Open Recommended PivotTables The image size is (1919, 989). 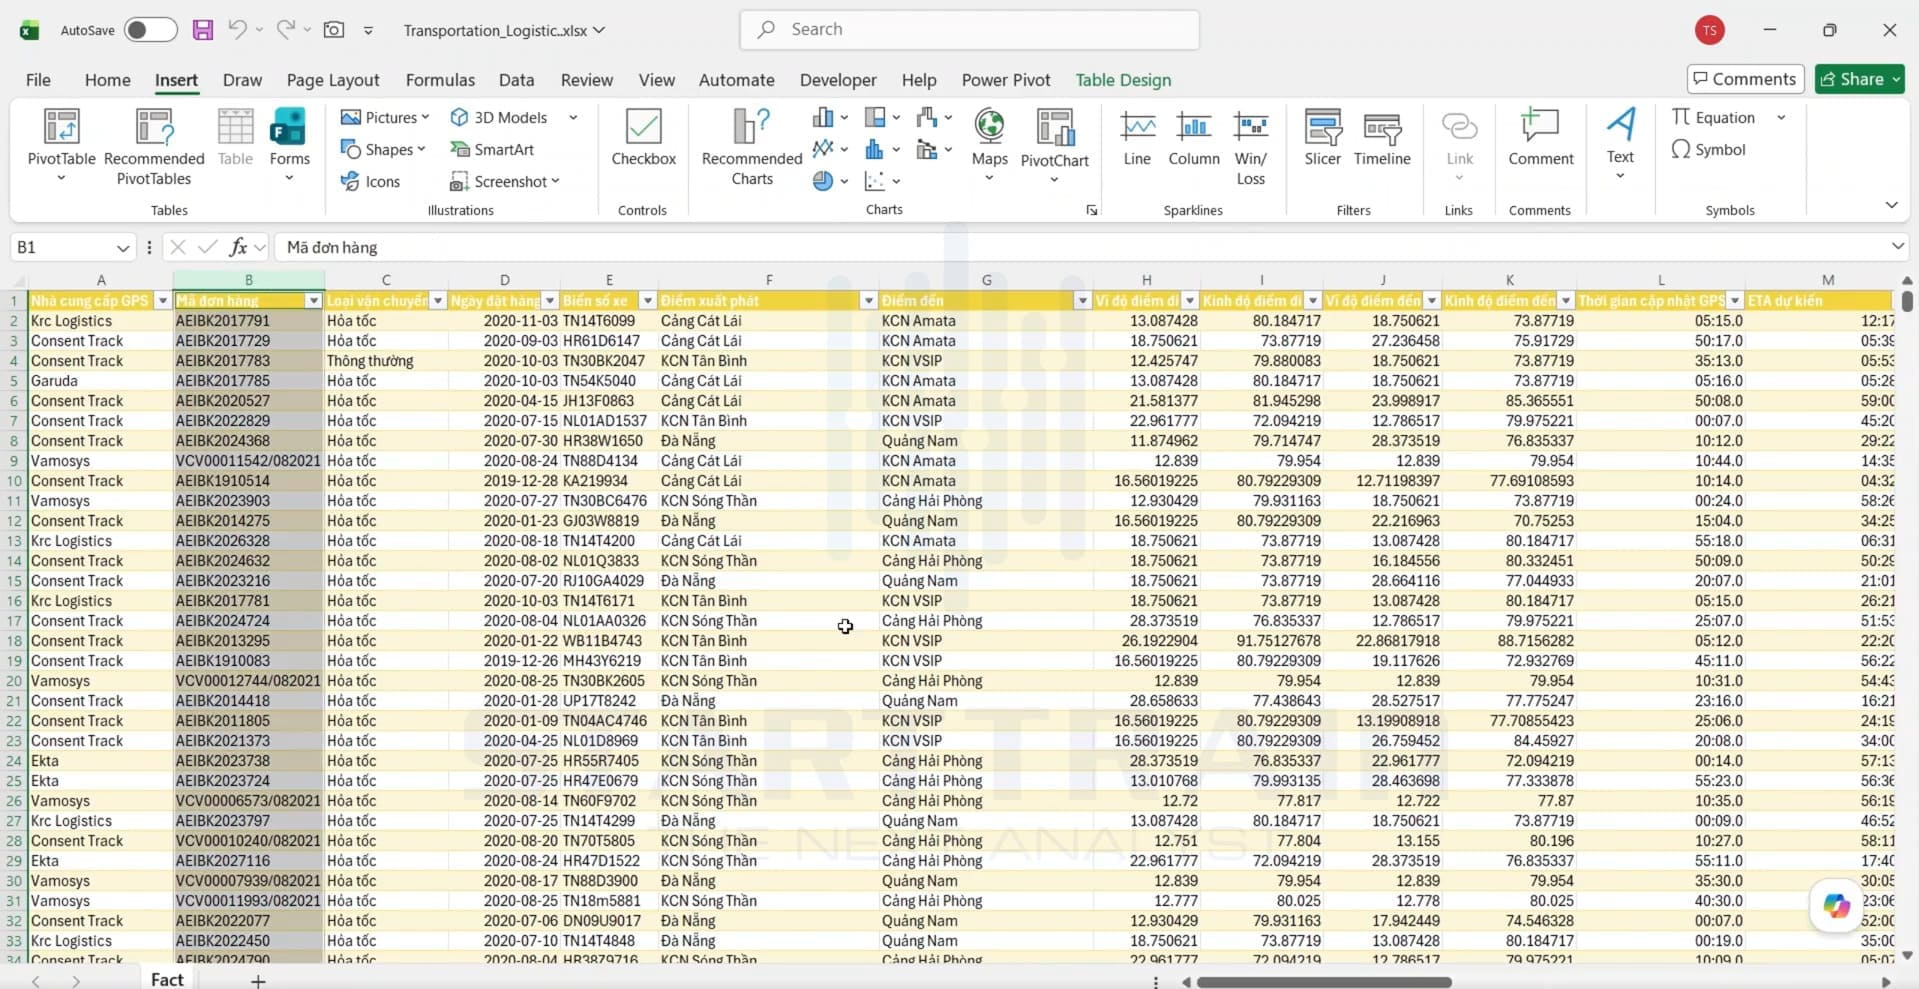point(154,147)
